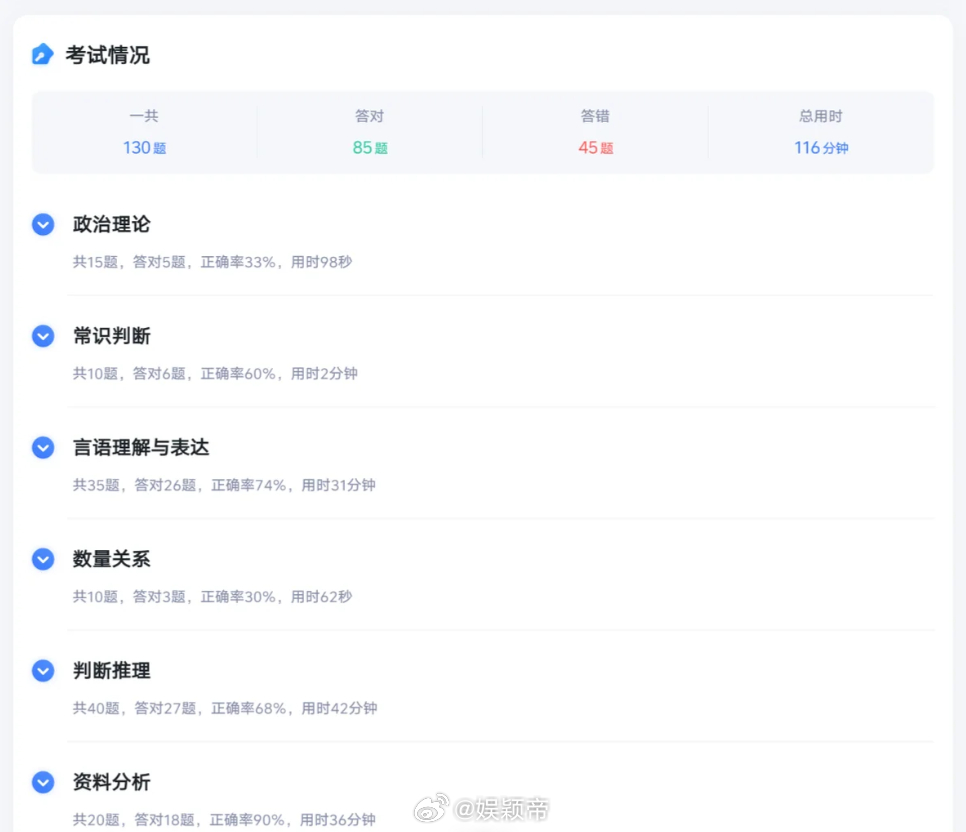Click the 一共 130题 total count

point(145,147)
